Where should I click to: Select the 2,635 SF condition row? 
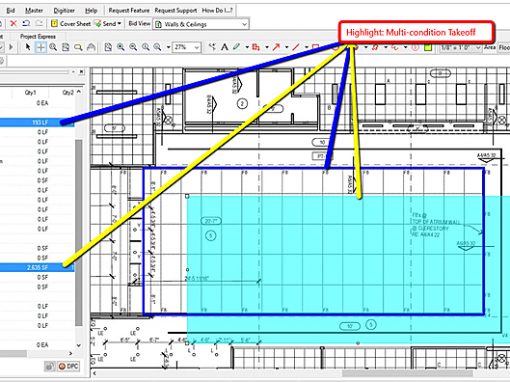[37, 267]
